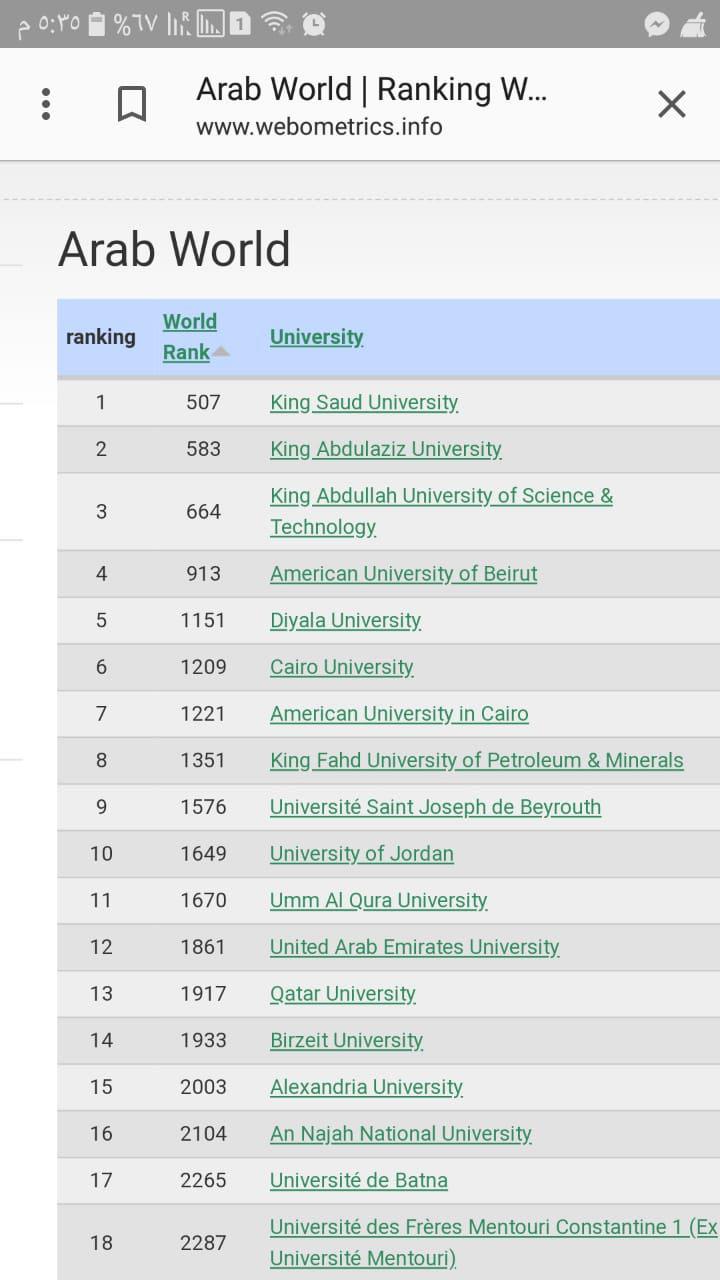
Task: Select world rank value 2104
Action: coord(203,1134)
